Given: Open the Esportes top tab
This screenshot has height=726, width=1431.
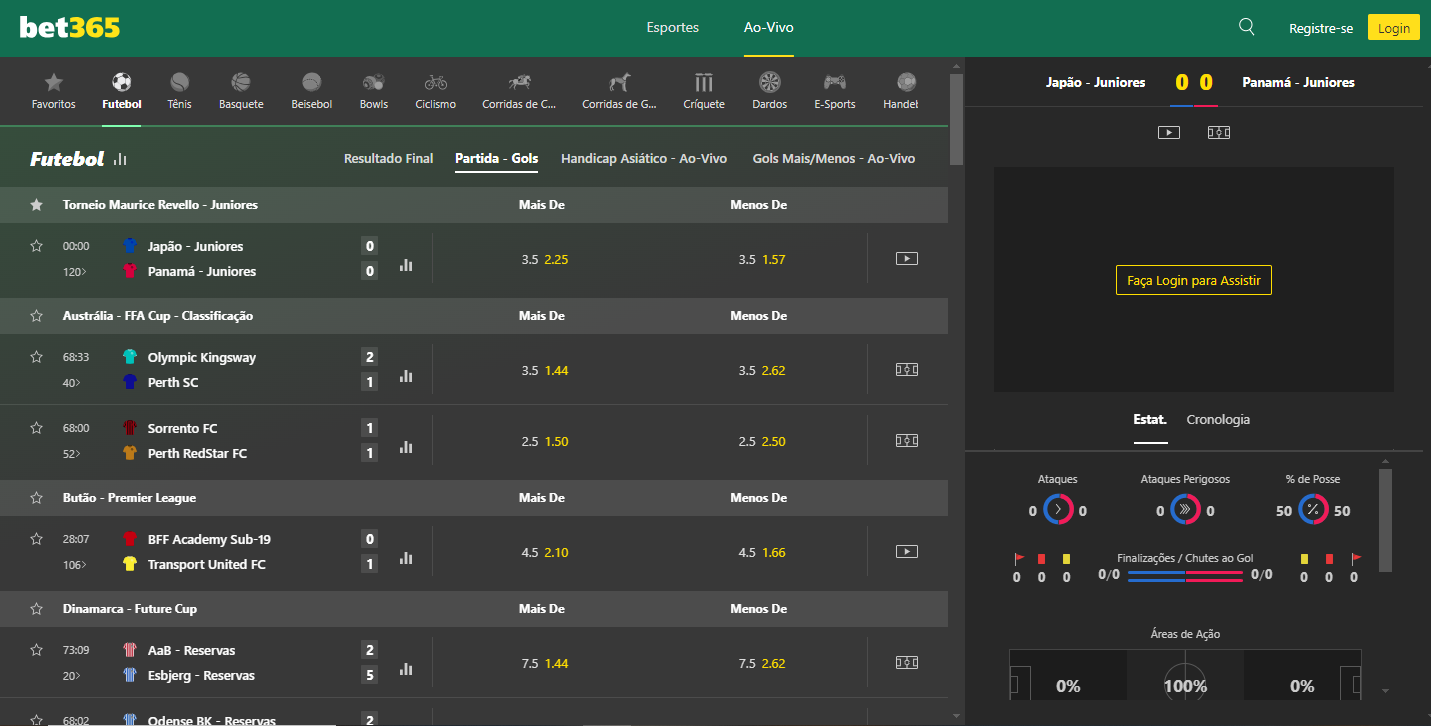Looking at the screenshot, I should (673, 28).
